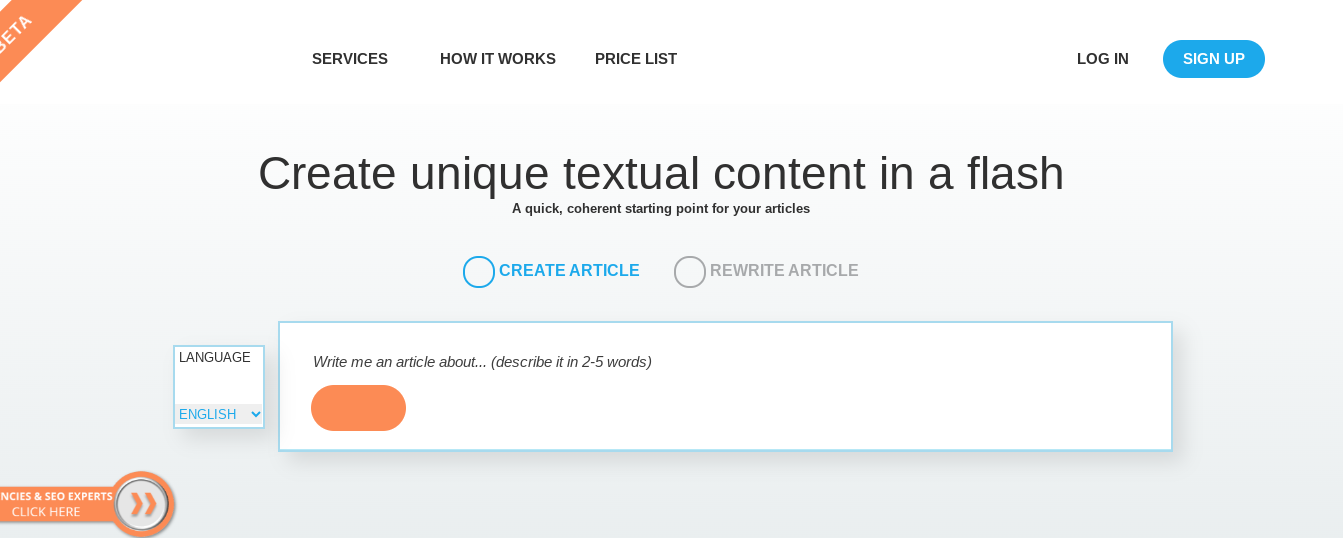The image size is (1343, 538).
Task: Click the double-chevron arrow icon
Action: 143,504
